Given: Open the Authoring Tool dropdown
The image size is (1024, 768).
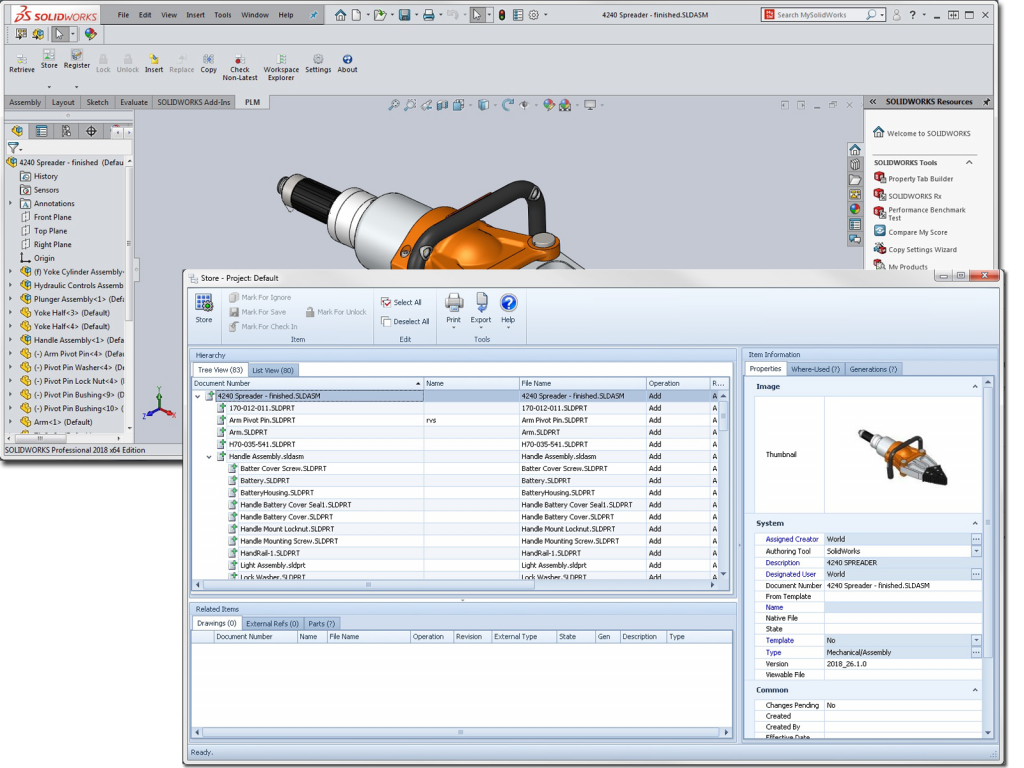Looking at the screenshot, I should click(976, 551).
